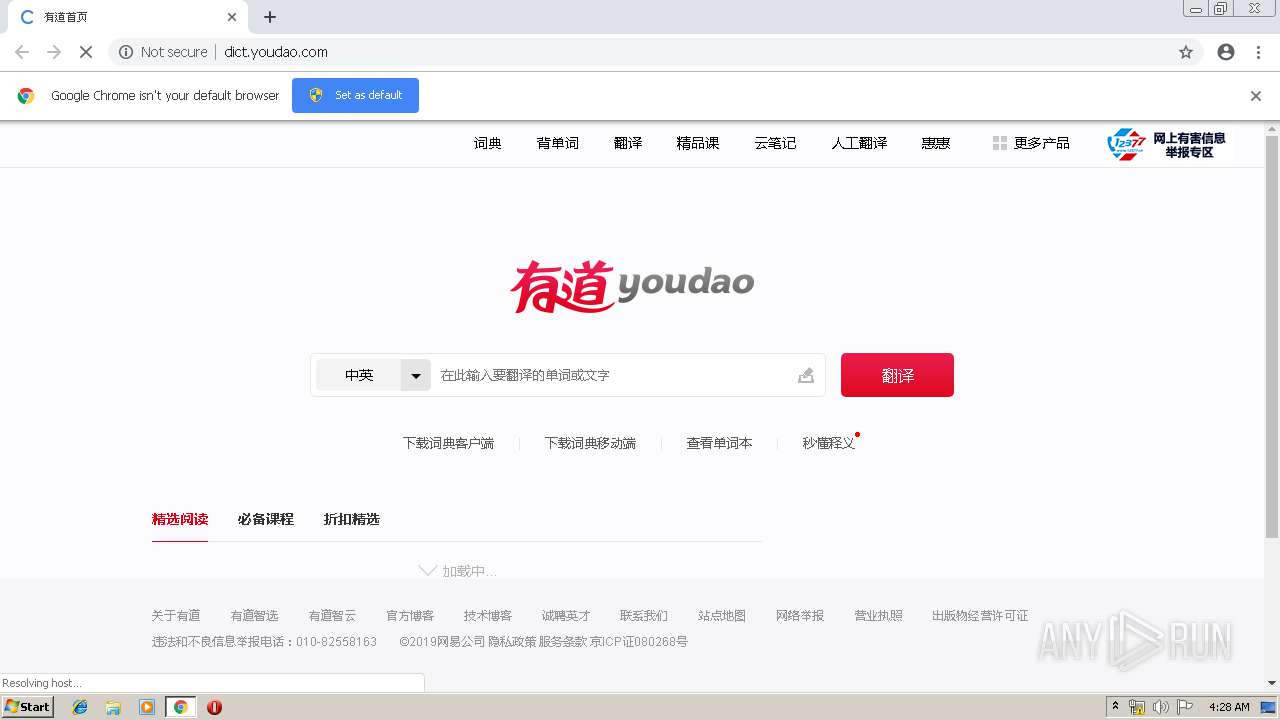Click 秒懂释义 link
This screenshot has width=1280, height=720.
pyautogui.click(x=829, y=443)
